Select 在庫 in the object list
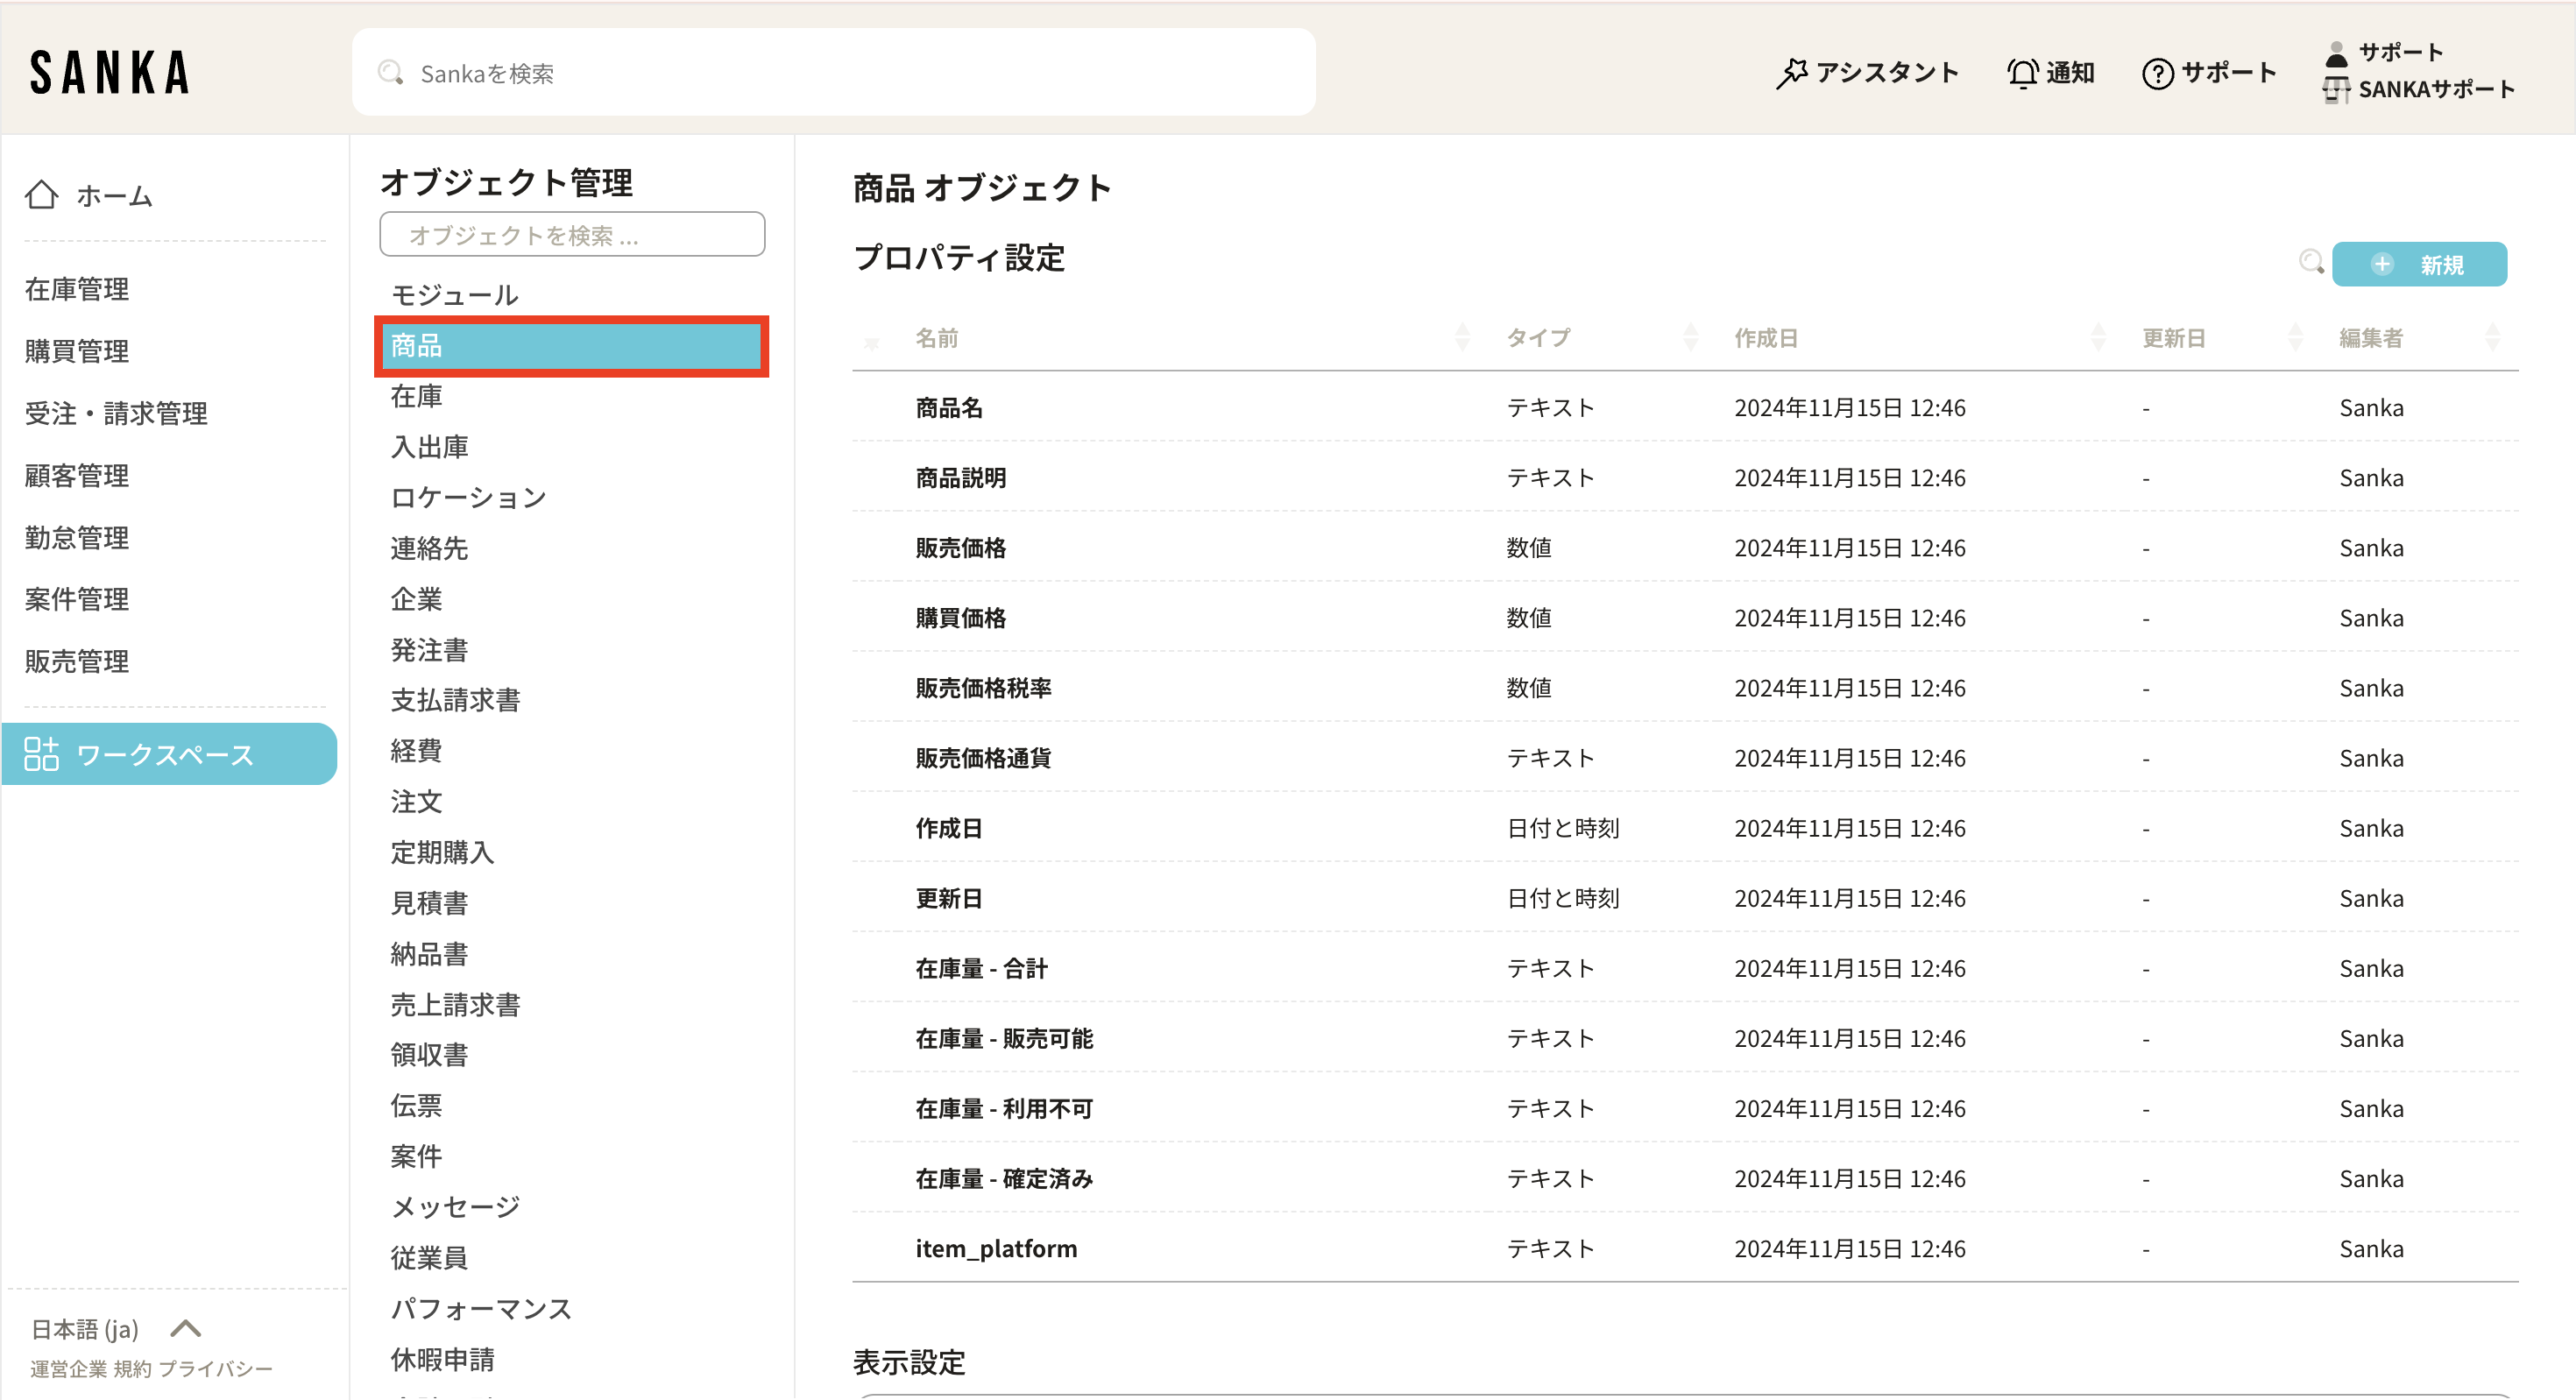 [416, 397]
